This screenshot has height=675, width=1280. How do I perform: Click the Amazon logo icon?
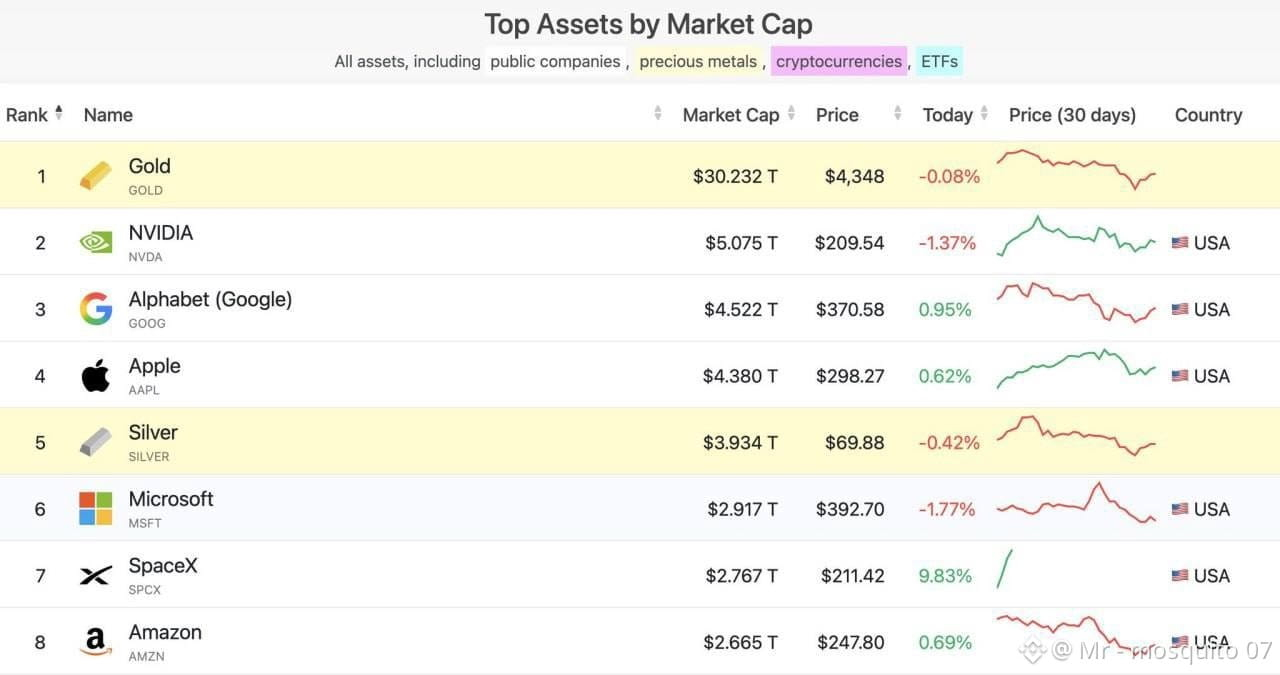coord(96,642)
